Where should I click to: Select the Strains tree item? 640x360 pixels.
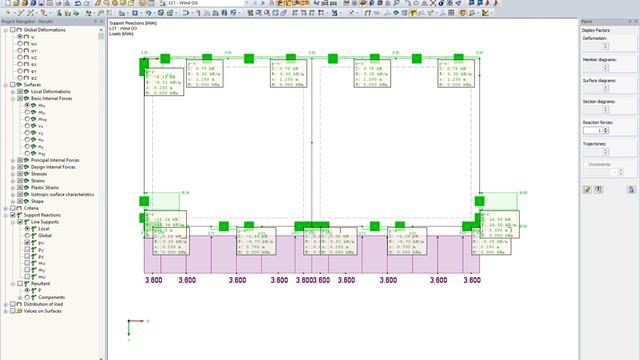tap(38, 180)
